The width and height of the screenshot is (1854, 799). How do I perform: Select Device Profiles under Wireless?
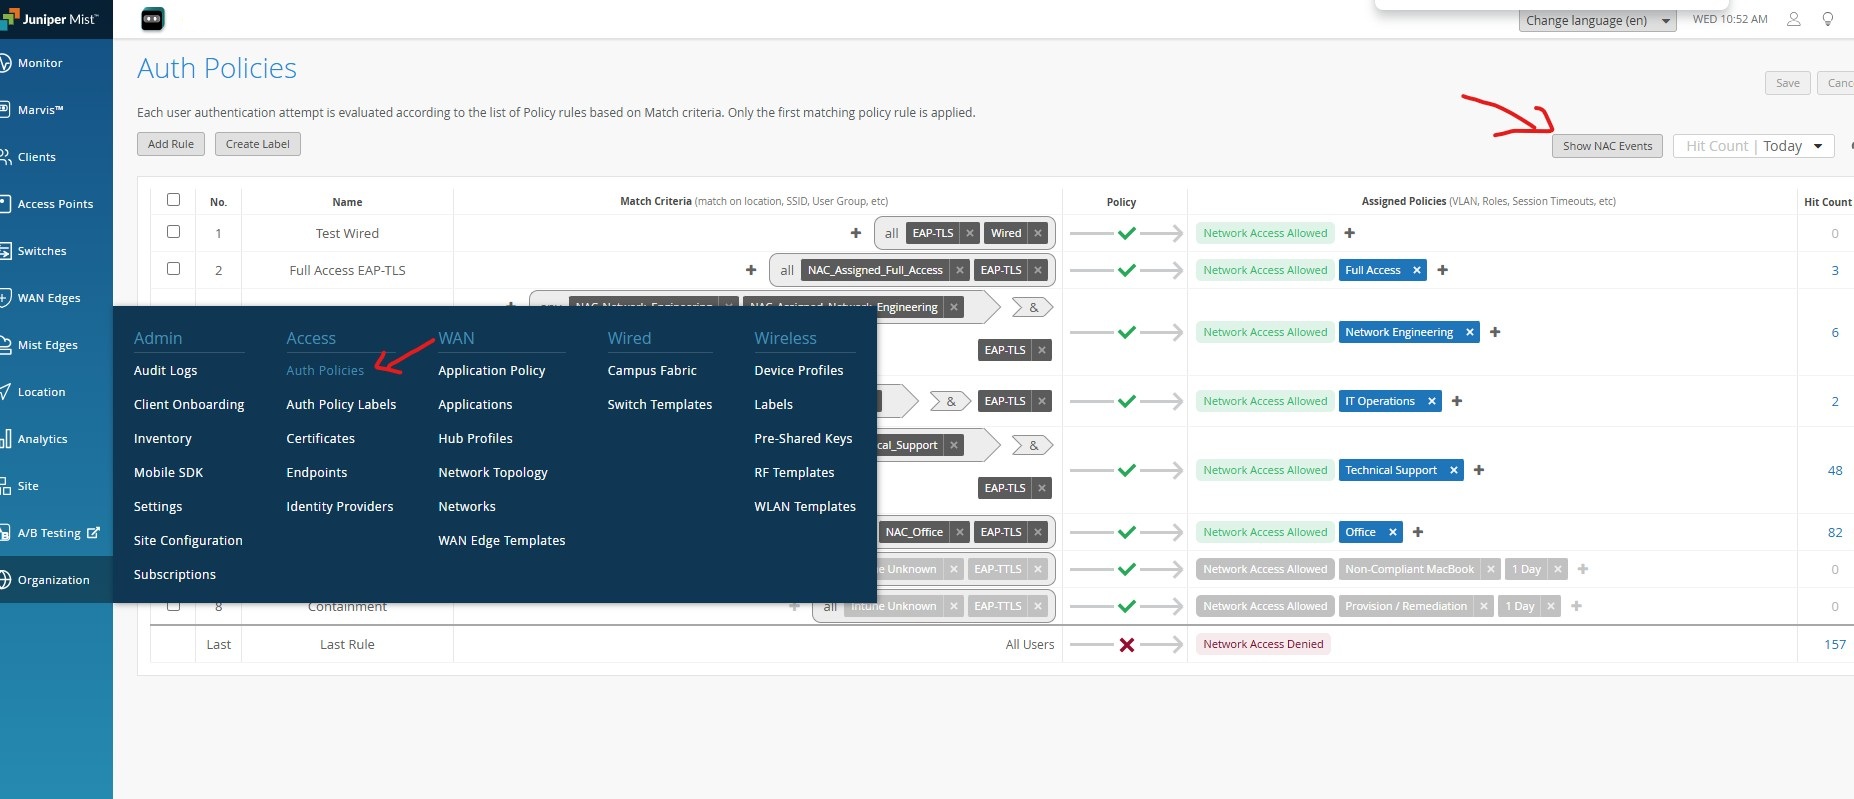(x=799, y=370)
